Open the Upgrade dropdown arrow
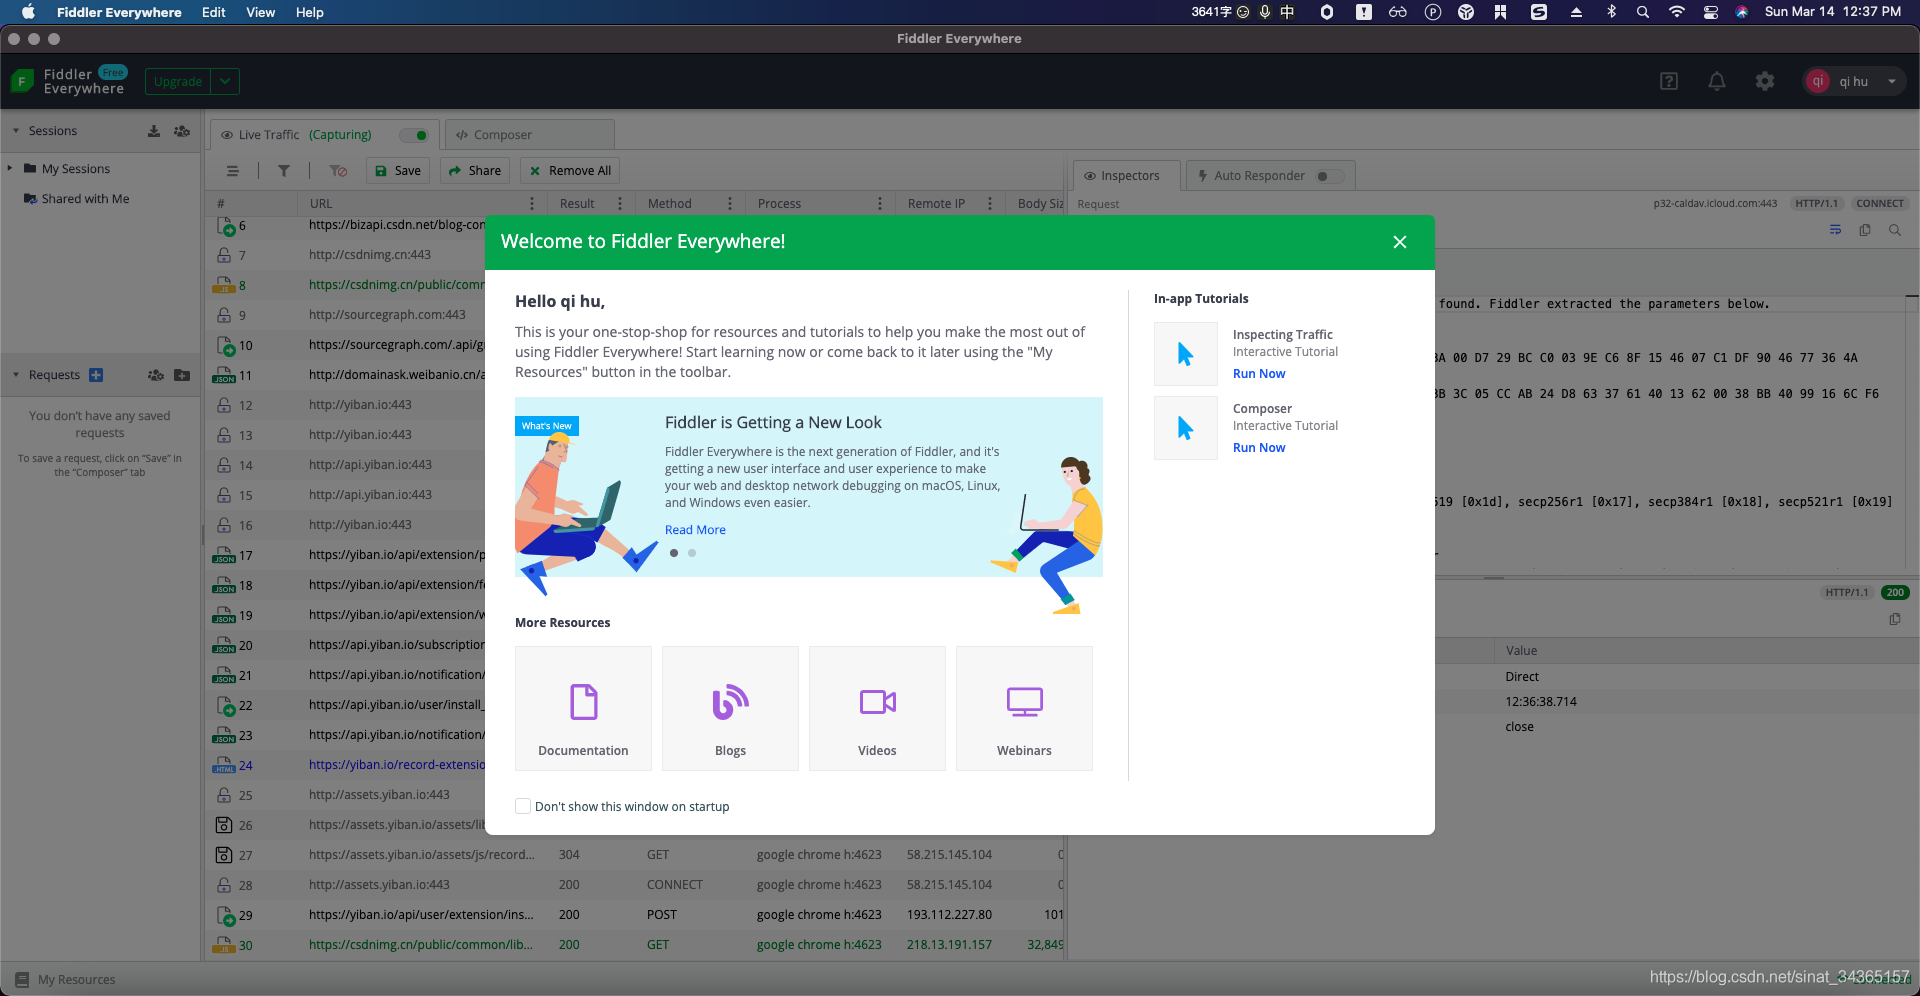Screen dimensions: 1920x996 225,82
